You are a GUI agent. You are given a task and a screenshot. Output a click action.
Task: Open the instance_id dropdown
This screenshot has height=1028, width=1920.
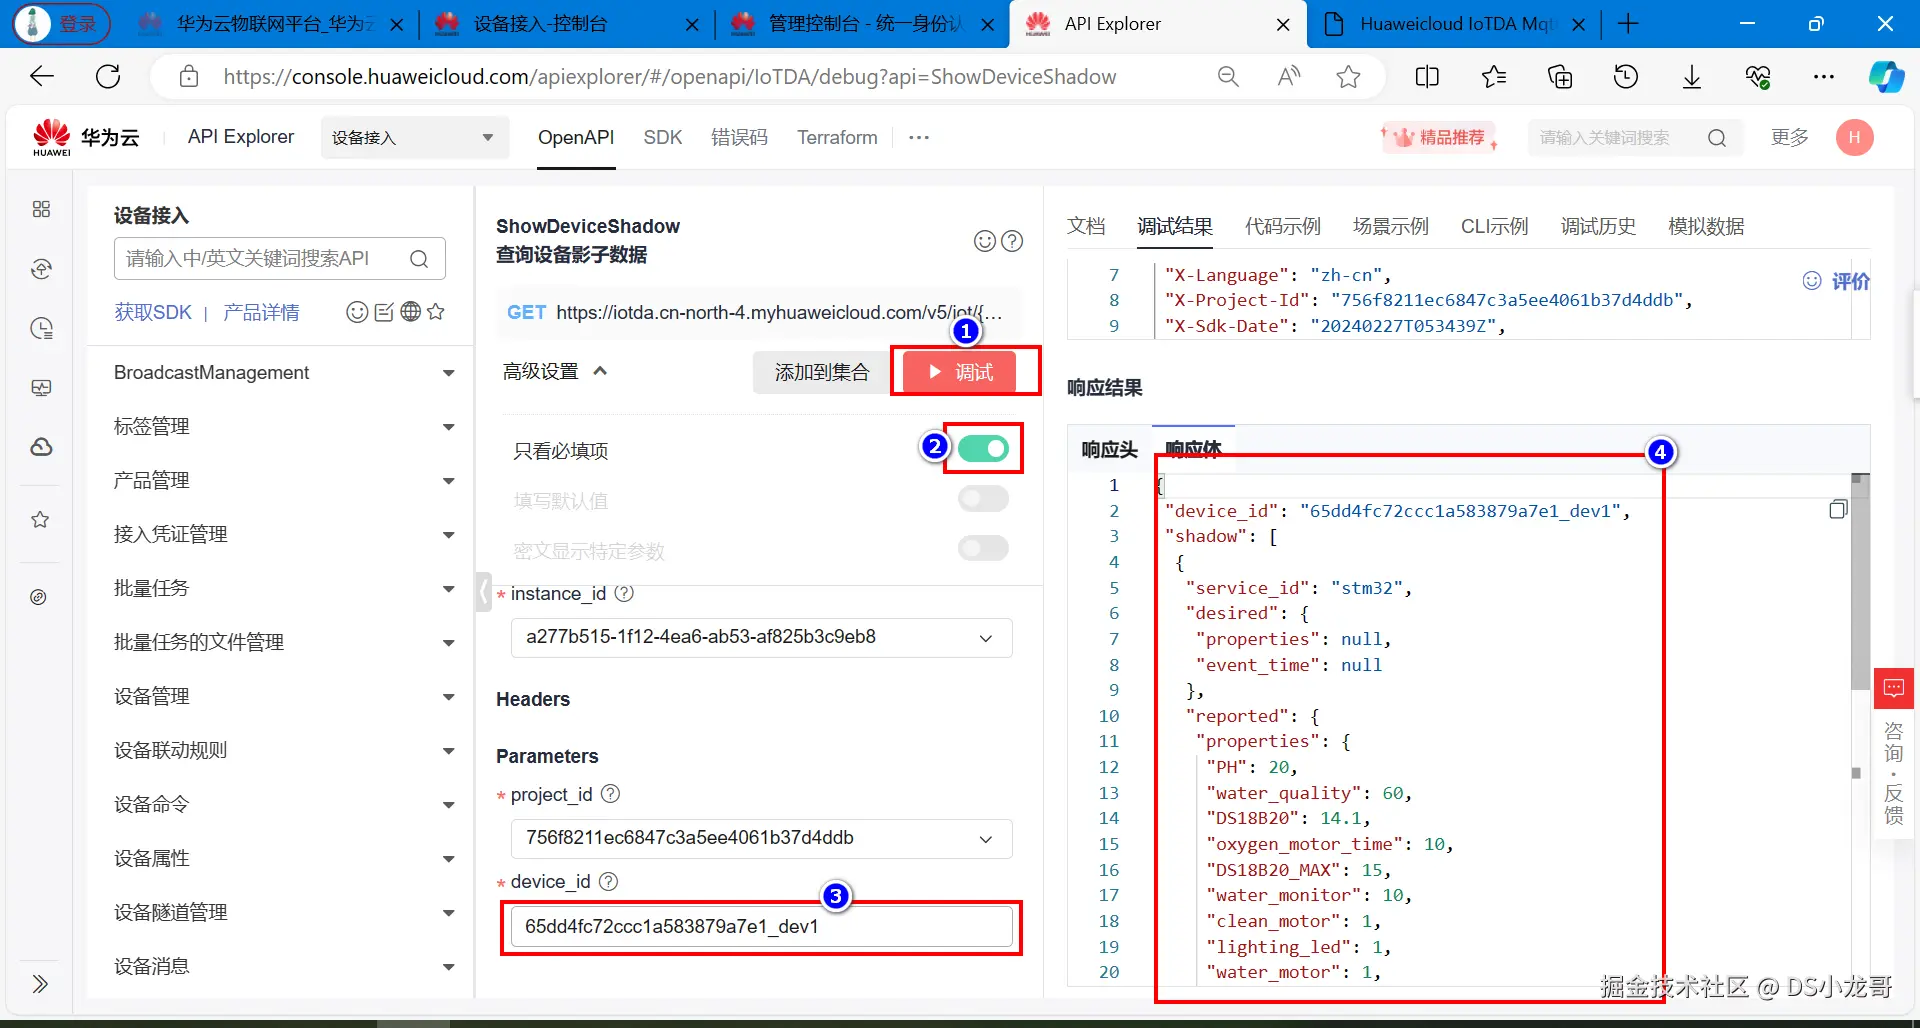[761, 638]
